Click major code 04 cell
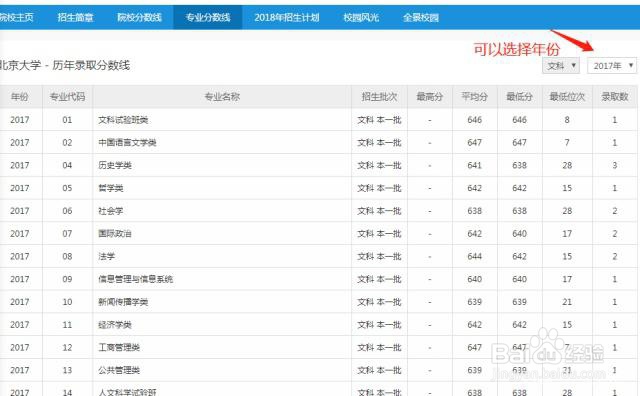Viewport: 640px width, 396px height. pos(67,165)
